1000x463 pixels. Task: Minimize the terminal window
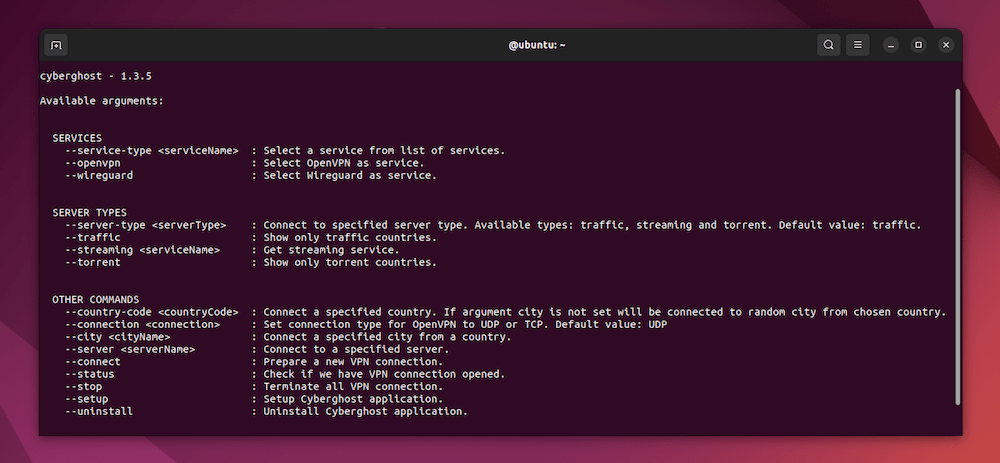click(891, 45)
